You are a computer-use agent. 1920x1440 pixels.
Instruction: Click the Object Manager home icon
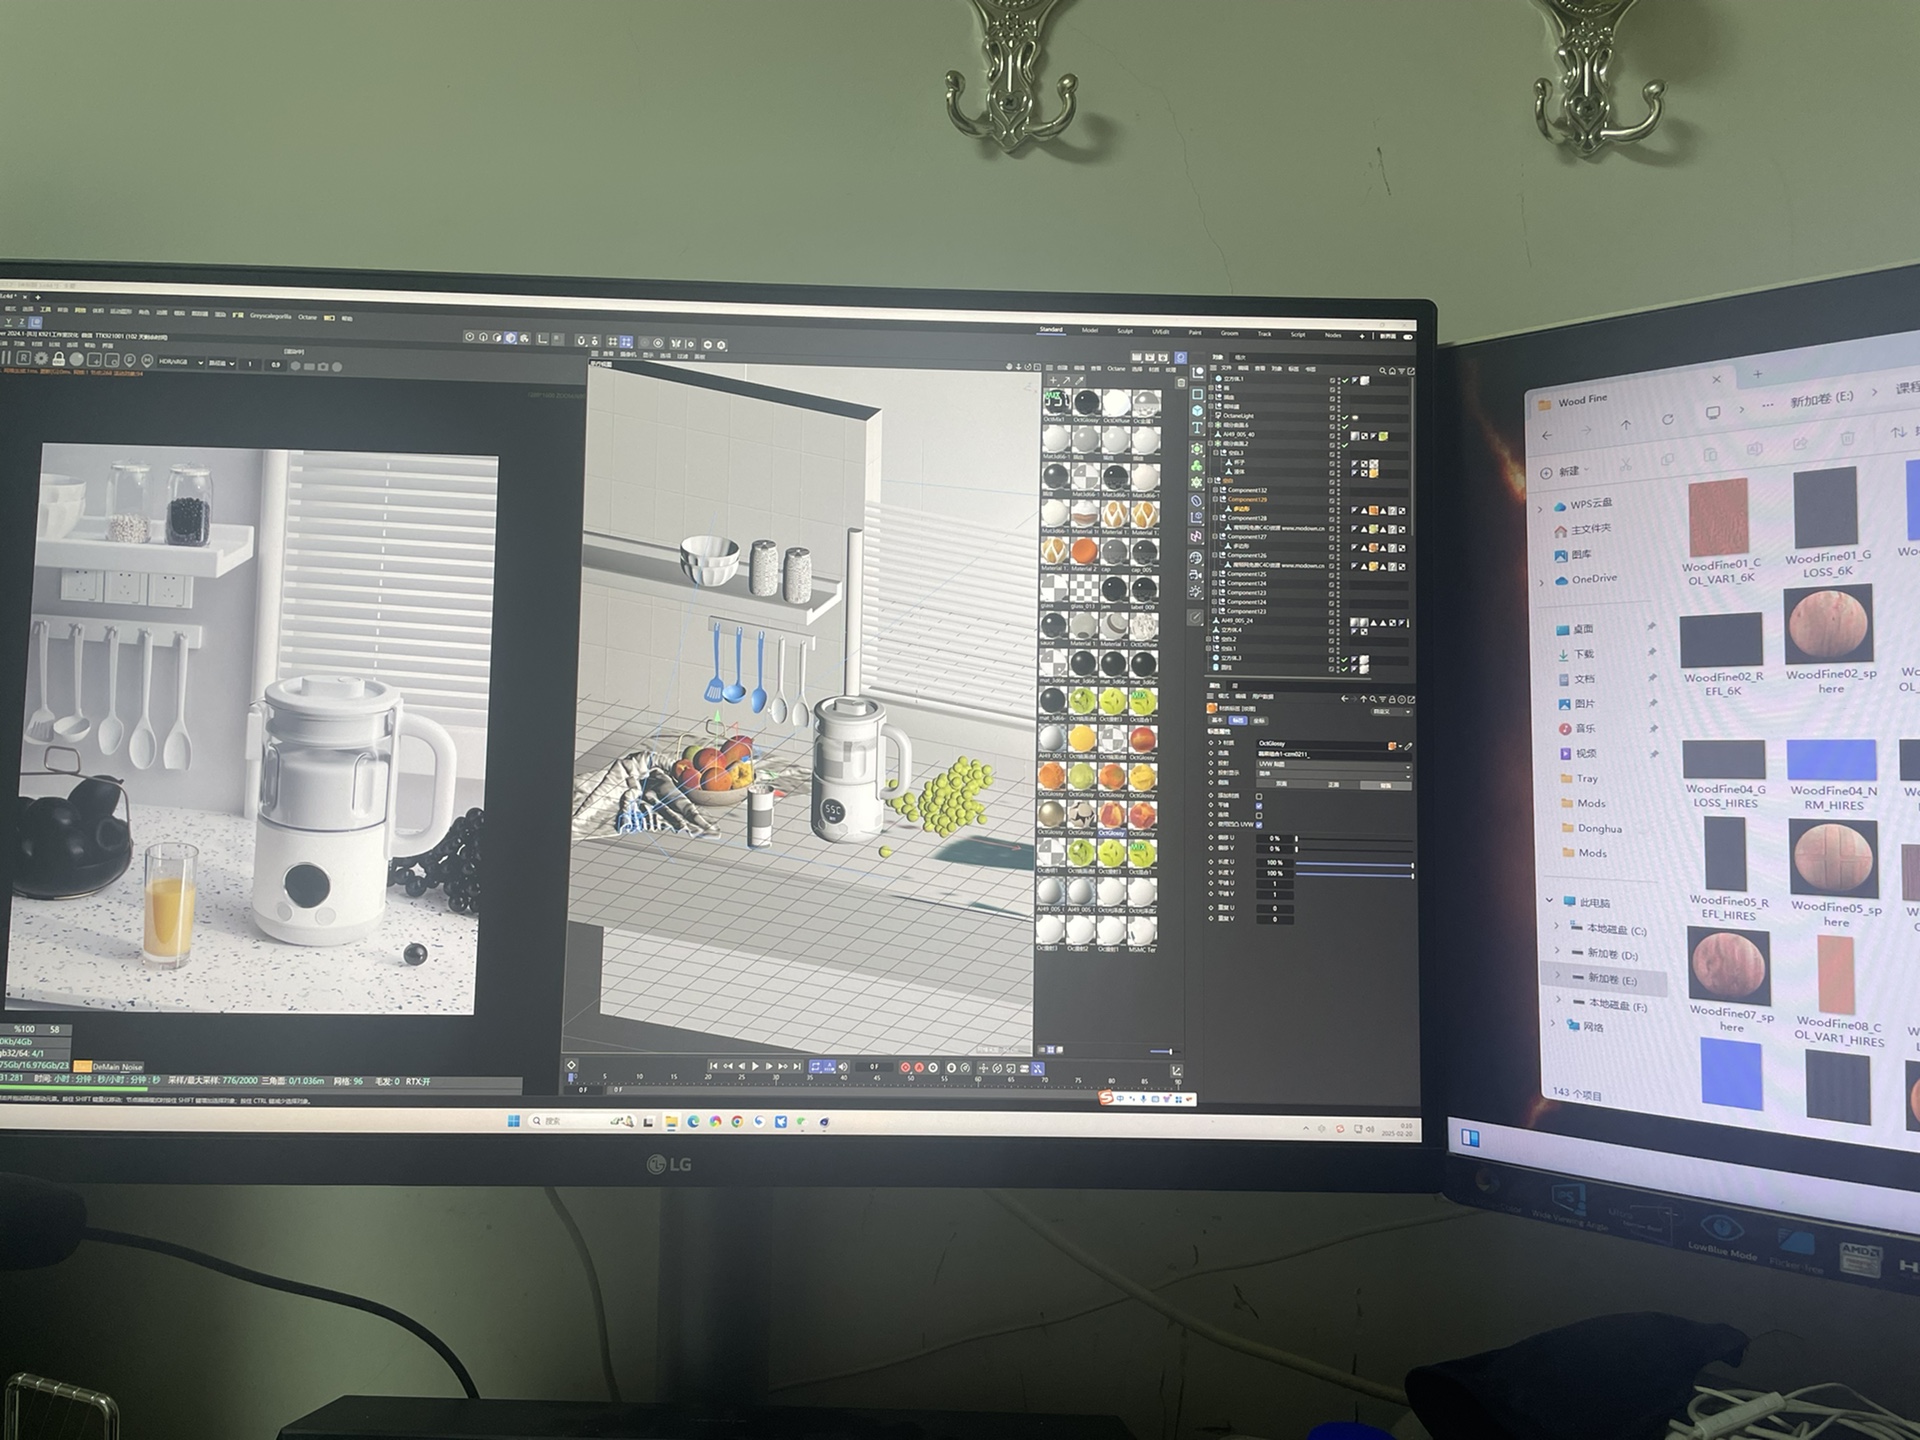pos(1392,371)
